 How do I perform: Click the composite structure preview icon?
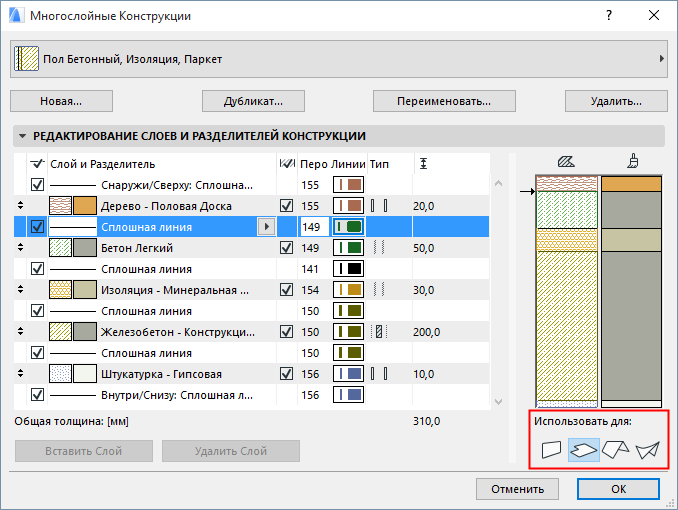click(26, 59)
